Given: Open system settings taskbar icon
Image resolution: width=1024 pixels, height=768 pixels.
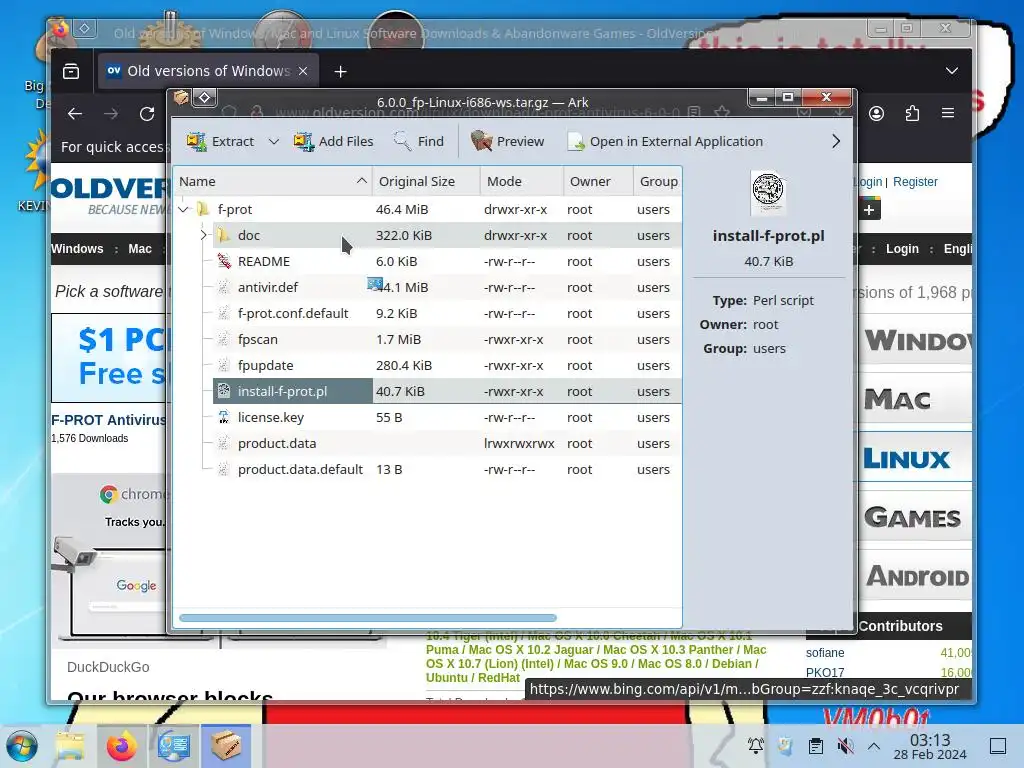Looking at the screenshot, I should (x=174, y=746).
